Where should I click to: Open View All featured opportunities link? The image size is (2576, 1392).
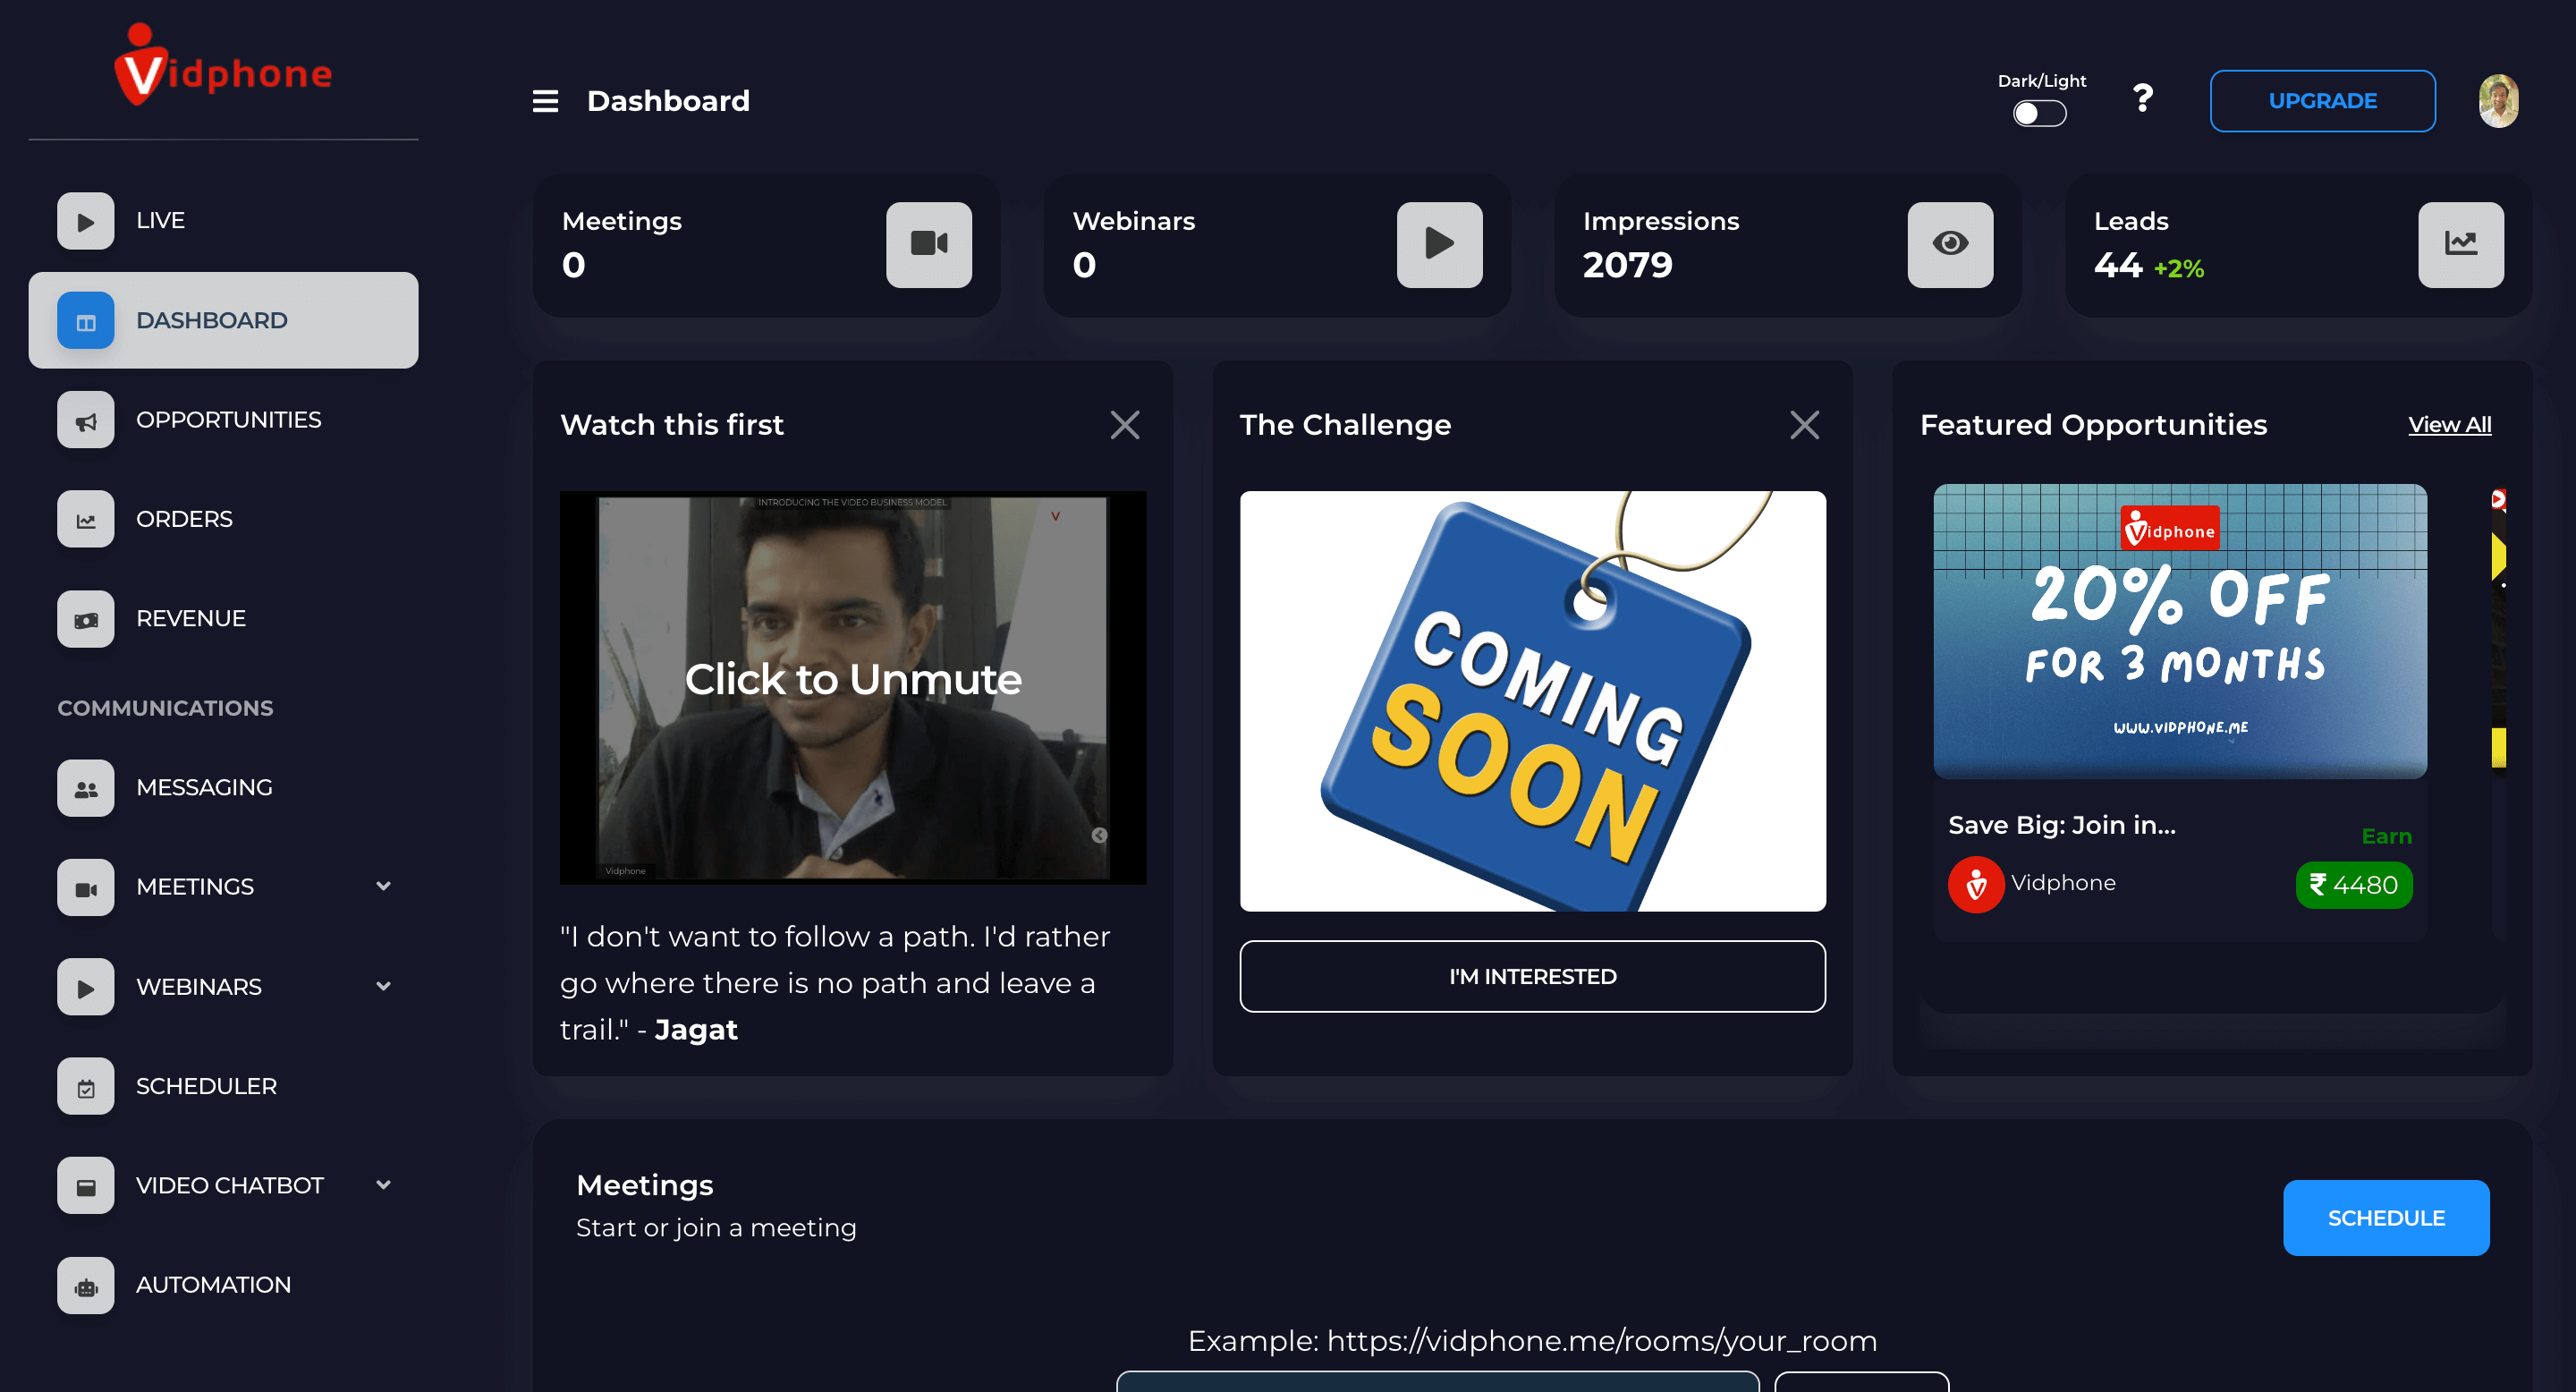coord(2449,425)
